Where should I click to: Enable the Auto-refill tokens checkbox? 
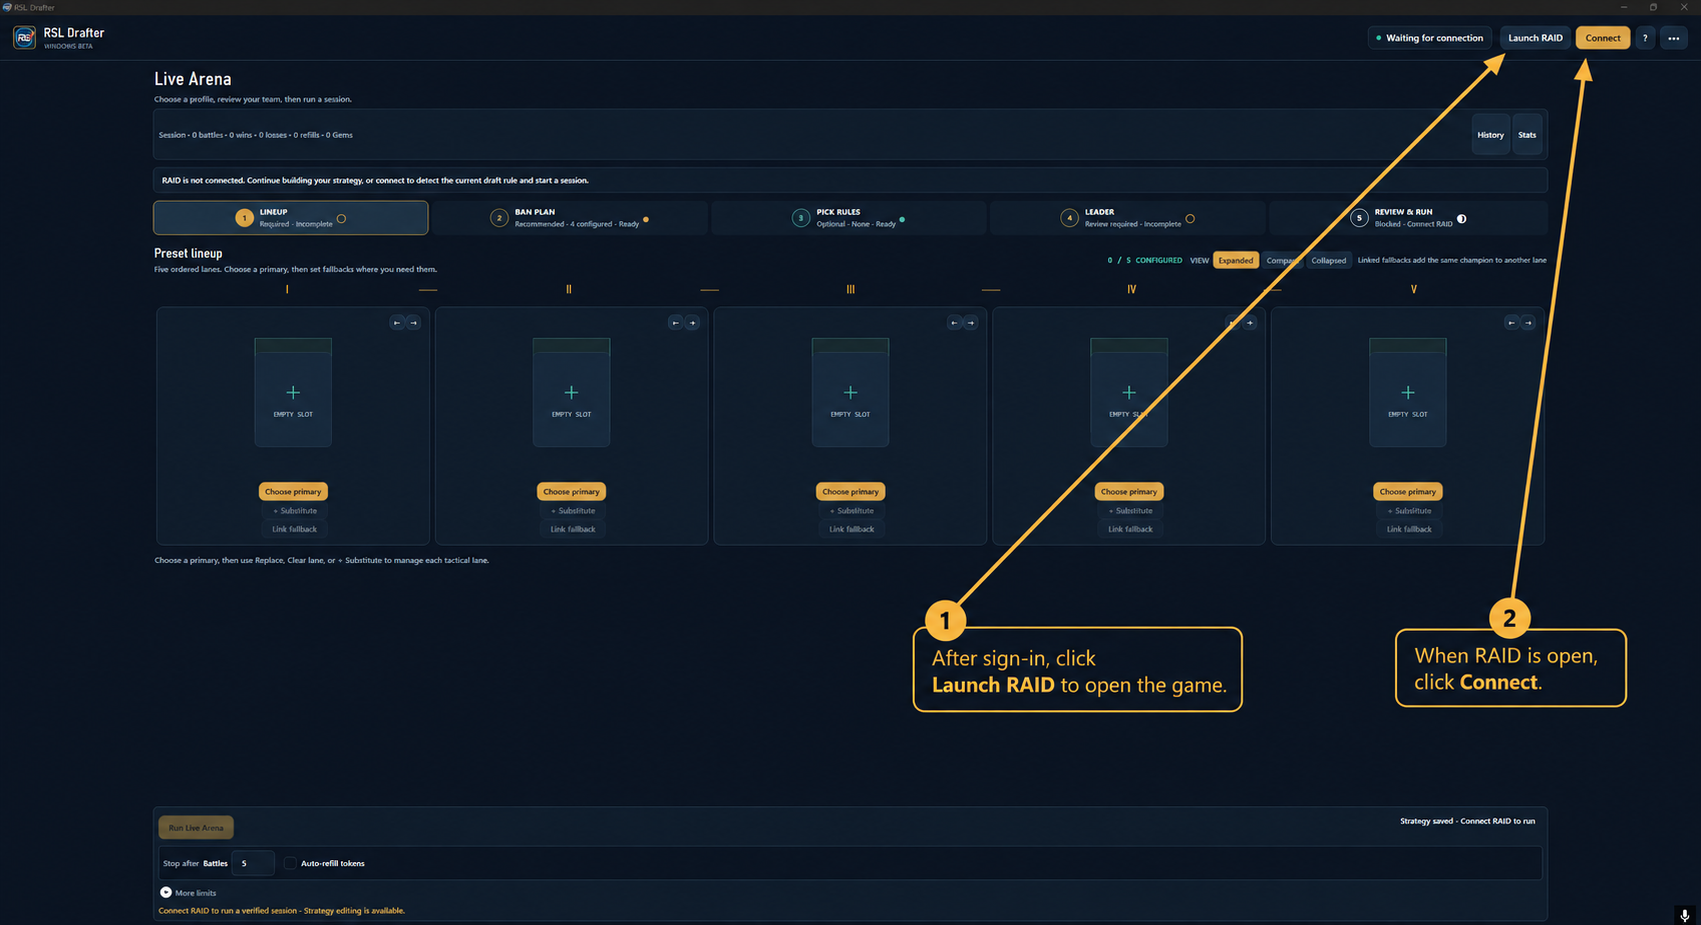pyautogui.click(x=290, y=863)
